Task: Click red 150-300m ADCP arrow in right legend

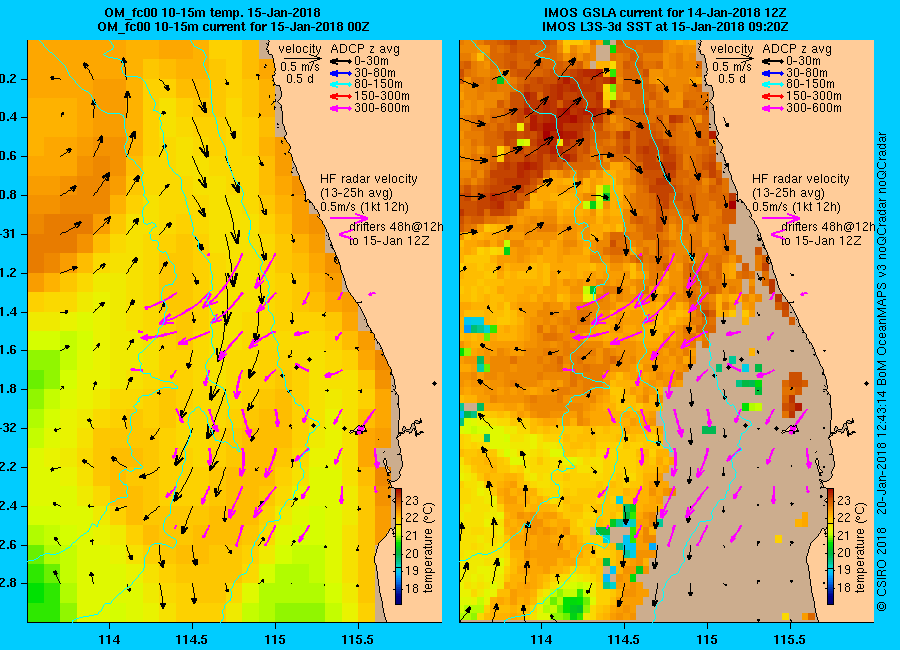Action: click(x=773, y=96)
